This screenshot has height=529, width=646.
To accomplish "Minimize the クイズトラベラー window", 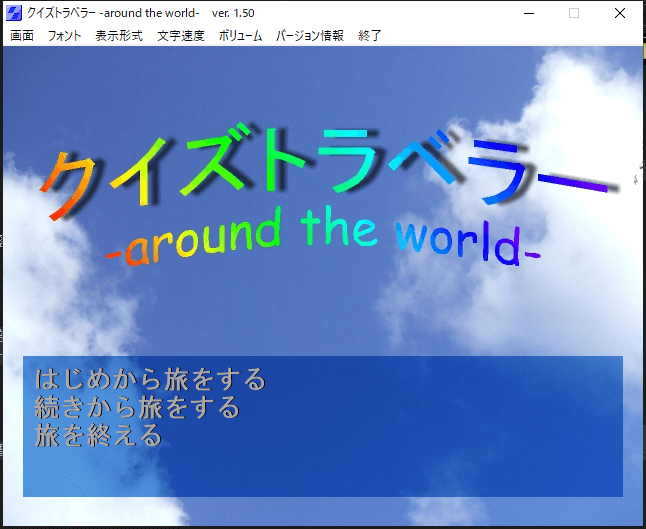I will pos(527,12).
